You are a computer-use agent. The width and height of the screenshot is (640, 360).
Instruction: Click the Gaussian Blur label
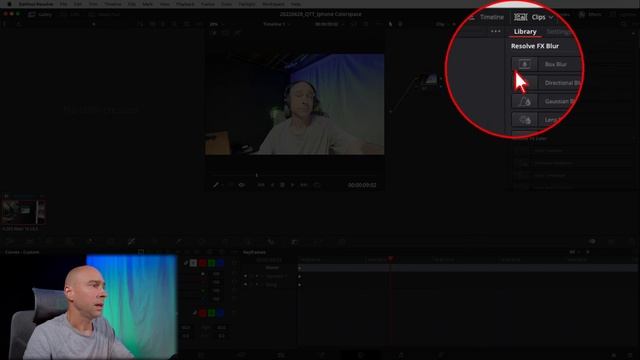coord(560,101)
